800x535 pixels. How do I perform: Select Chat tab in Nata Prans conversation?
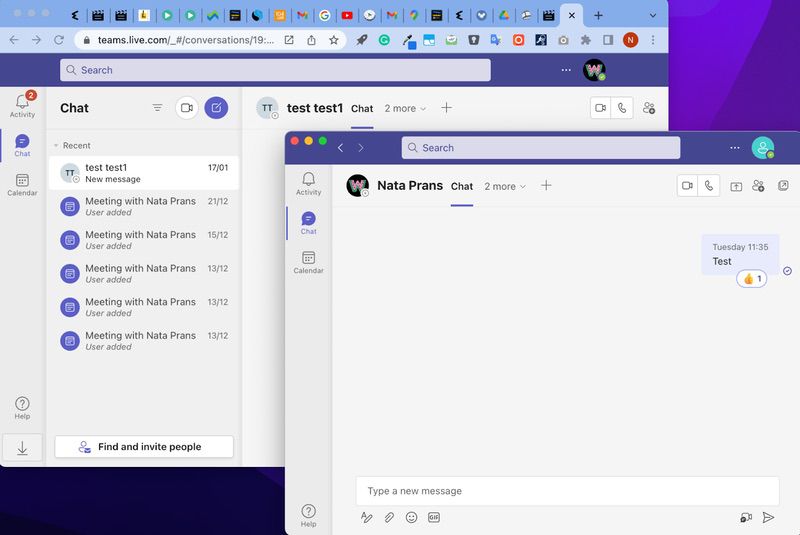[462, 187]
